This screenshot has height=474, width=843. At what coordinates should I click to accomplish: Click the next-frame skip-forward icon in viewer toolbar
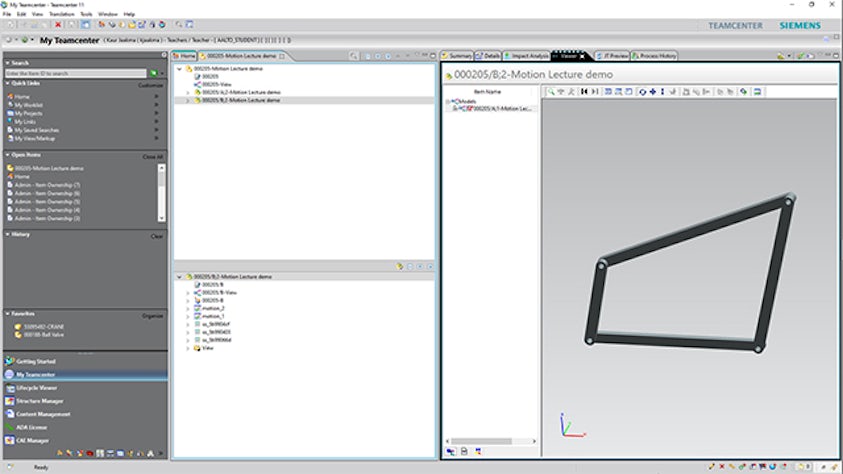595,92
